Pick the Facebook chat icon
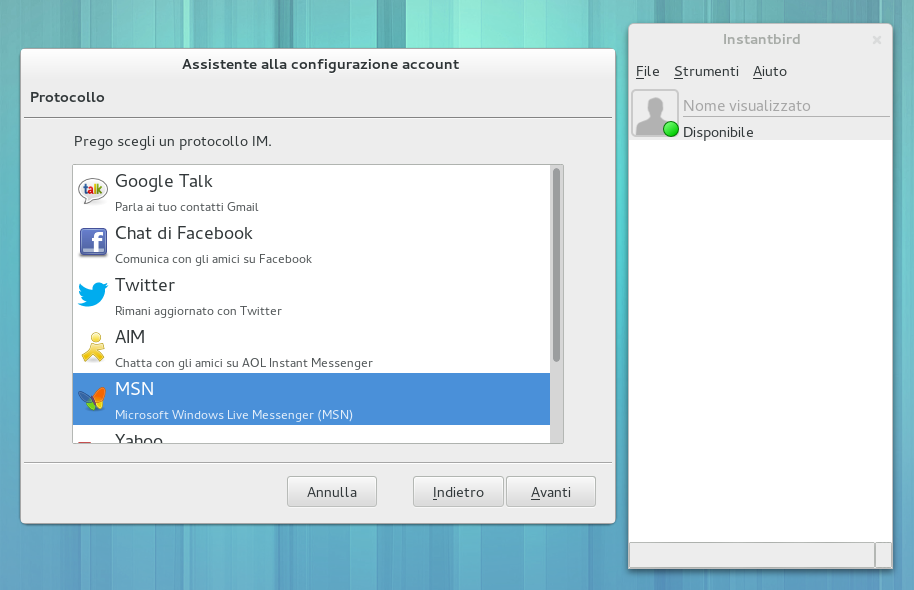This screenshot has width=914, height=590. tap(93, 243)
